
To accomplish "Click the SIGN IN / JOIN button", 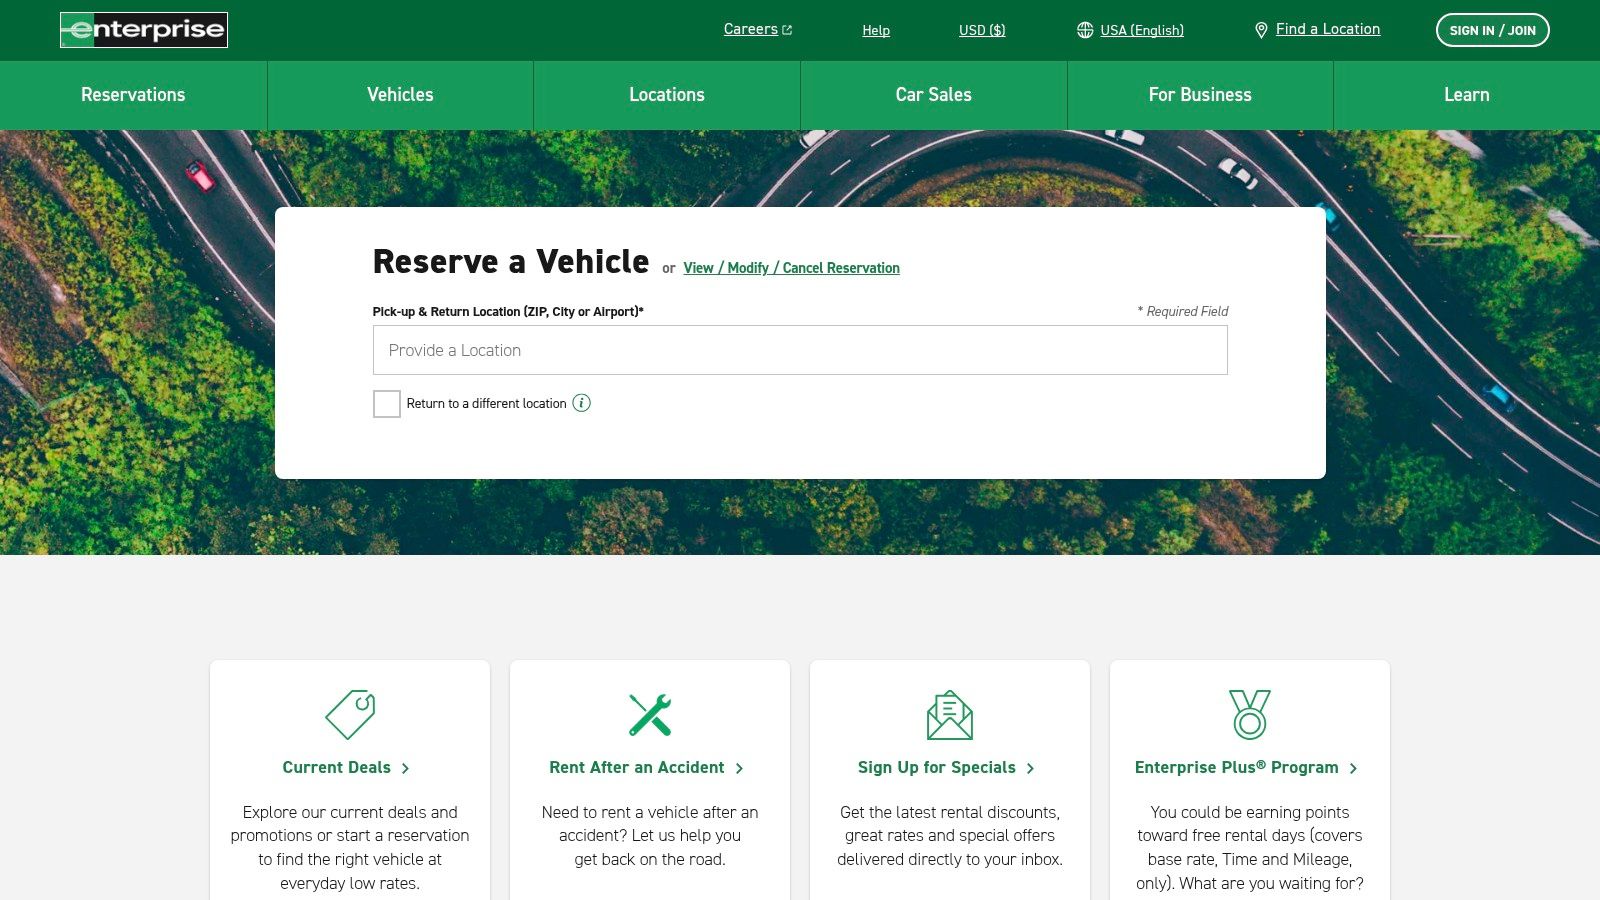I will 1492,30.
